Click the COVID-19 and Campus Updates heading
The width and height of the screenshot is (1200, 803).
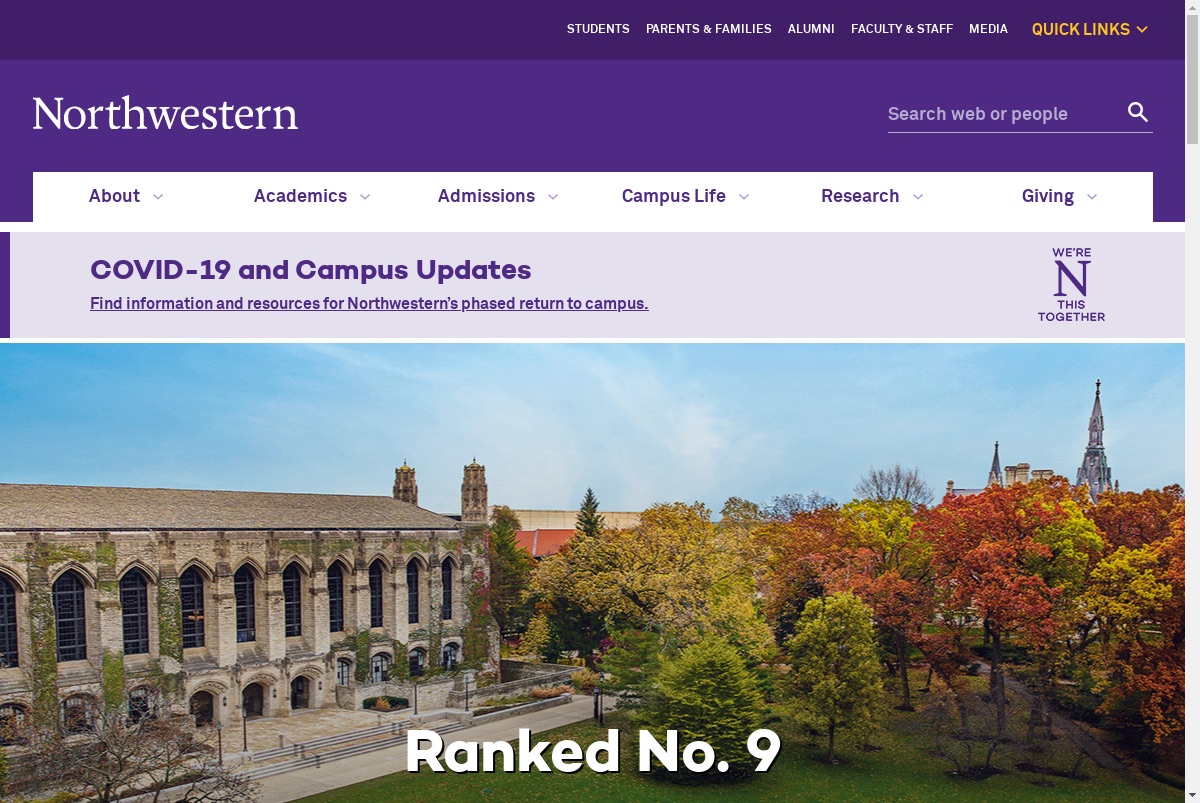click(311, 270)
